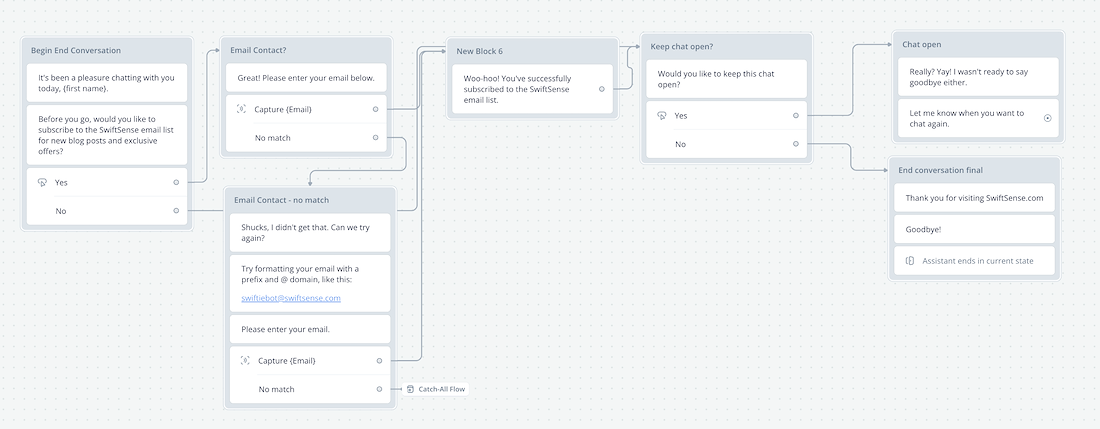Select the Chat open block header
1100x429 pixels.
tap(978, 44)
